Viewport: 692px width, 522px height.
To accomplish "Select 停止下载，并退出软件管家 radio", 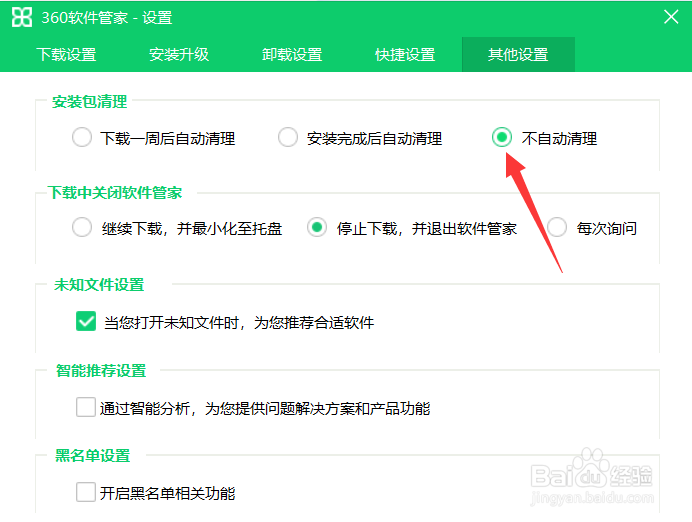I will click(x=317, y=227).
